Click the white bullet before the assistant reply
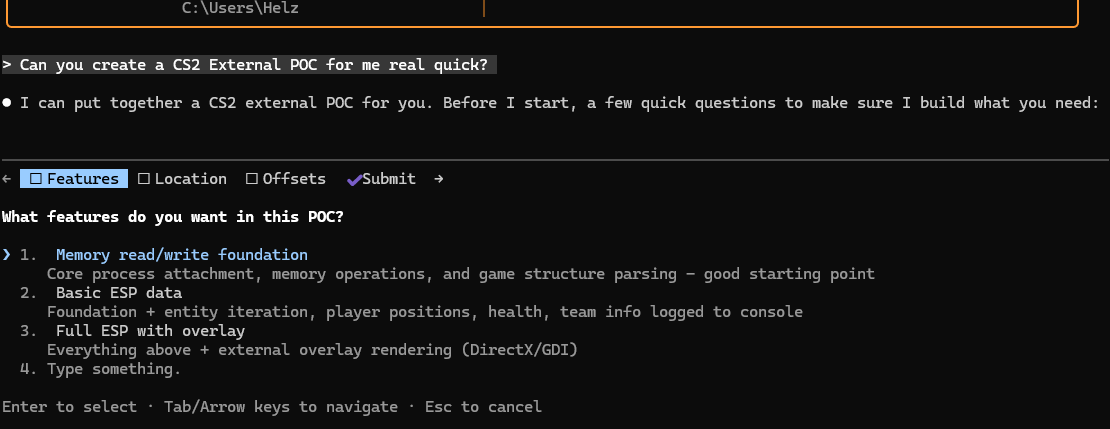This screenshot has width=1110, height=429. pos(7,103)
